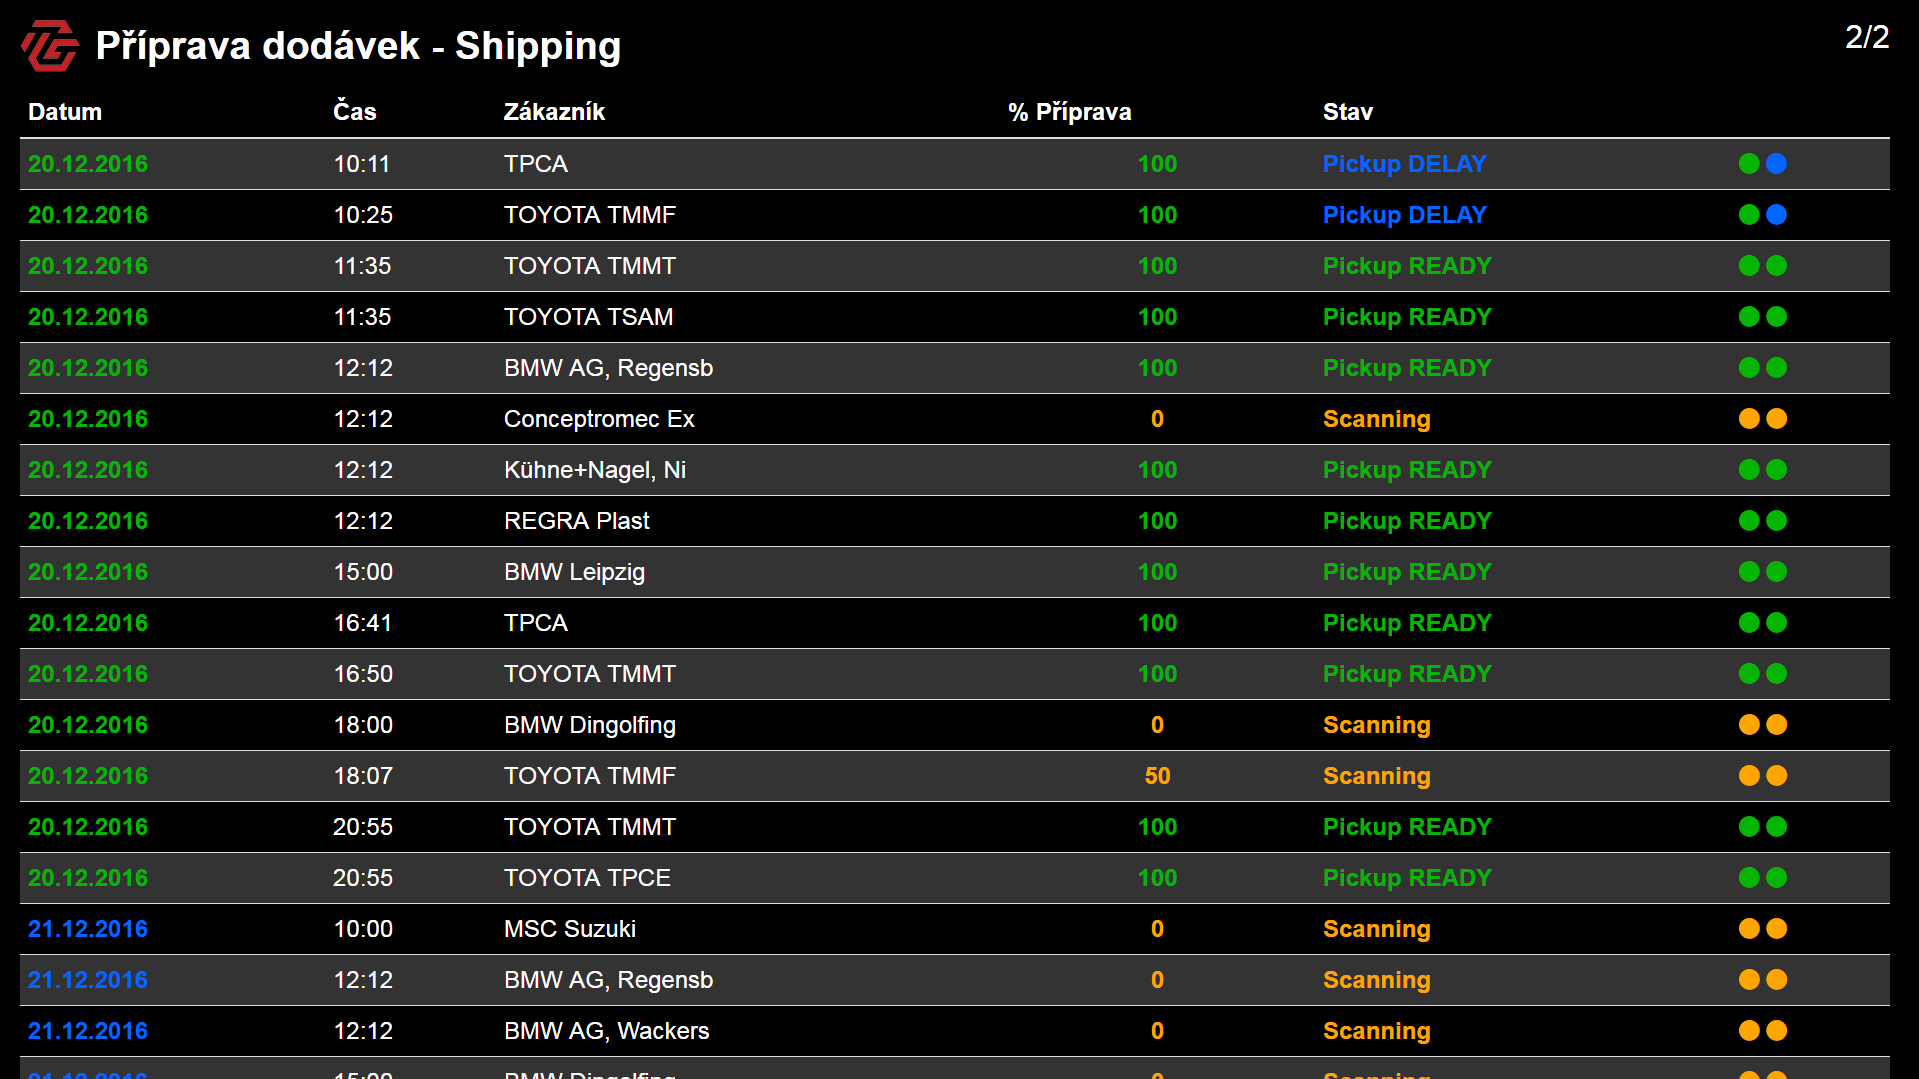1919x1079 pixels.
Task: Click the orange status dots for BMW Dingolfing 18:00
Action: coord(1763,725)
